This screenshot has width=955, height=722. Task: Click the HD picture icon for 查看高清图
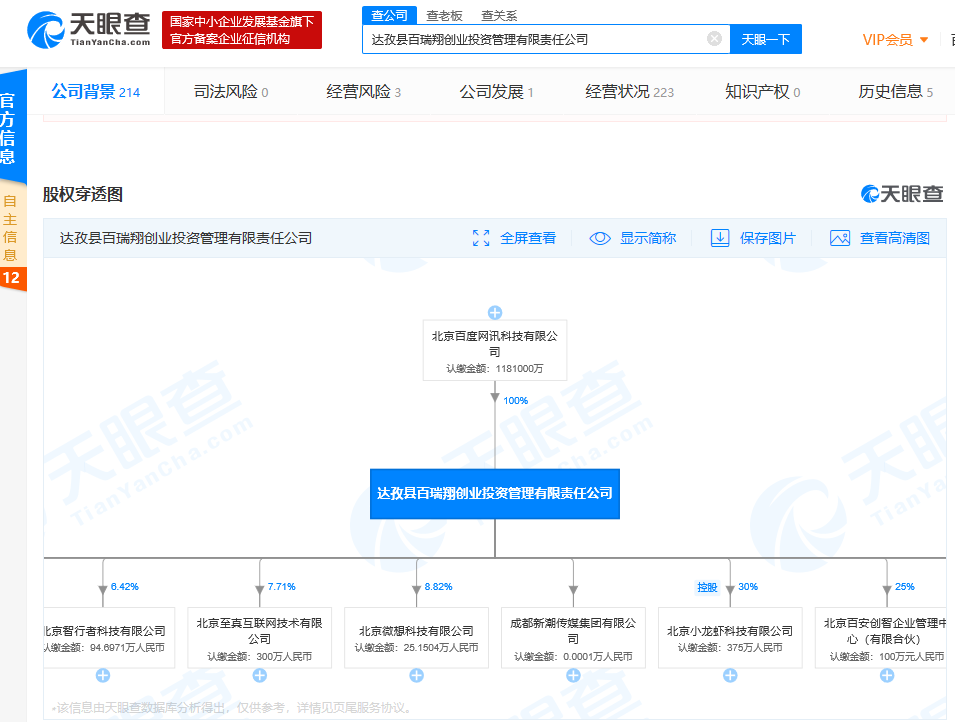[x=840, y=238]
